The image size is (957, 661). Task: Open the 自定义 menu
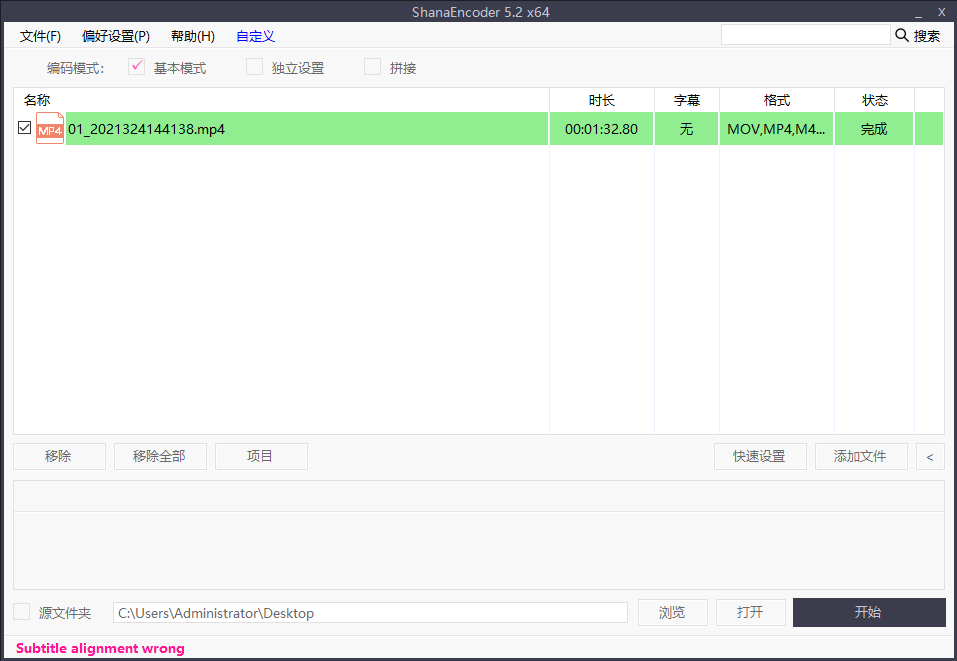point(255,36)
